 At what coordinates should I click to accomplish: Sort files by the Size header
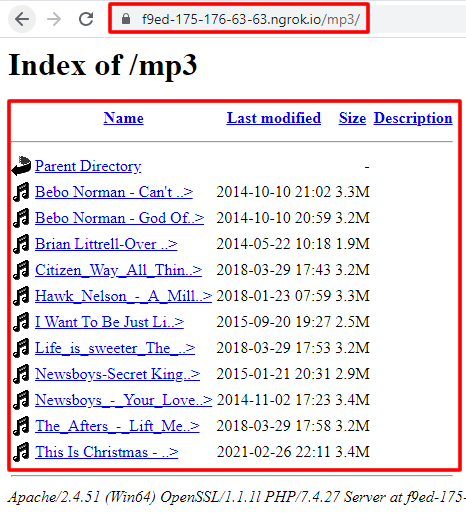pyautogui.click(x=352, y=118)
